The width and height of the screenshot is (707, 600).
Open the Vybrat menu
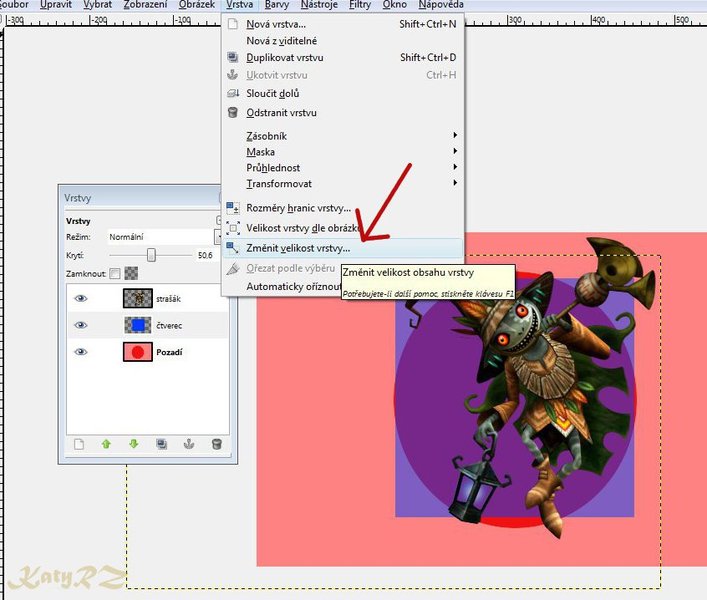point(98,5)
